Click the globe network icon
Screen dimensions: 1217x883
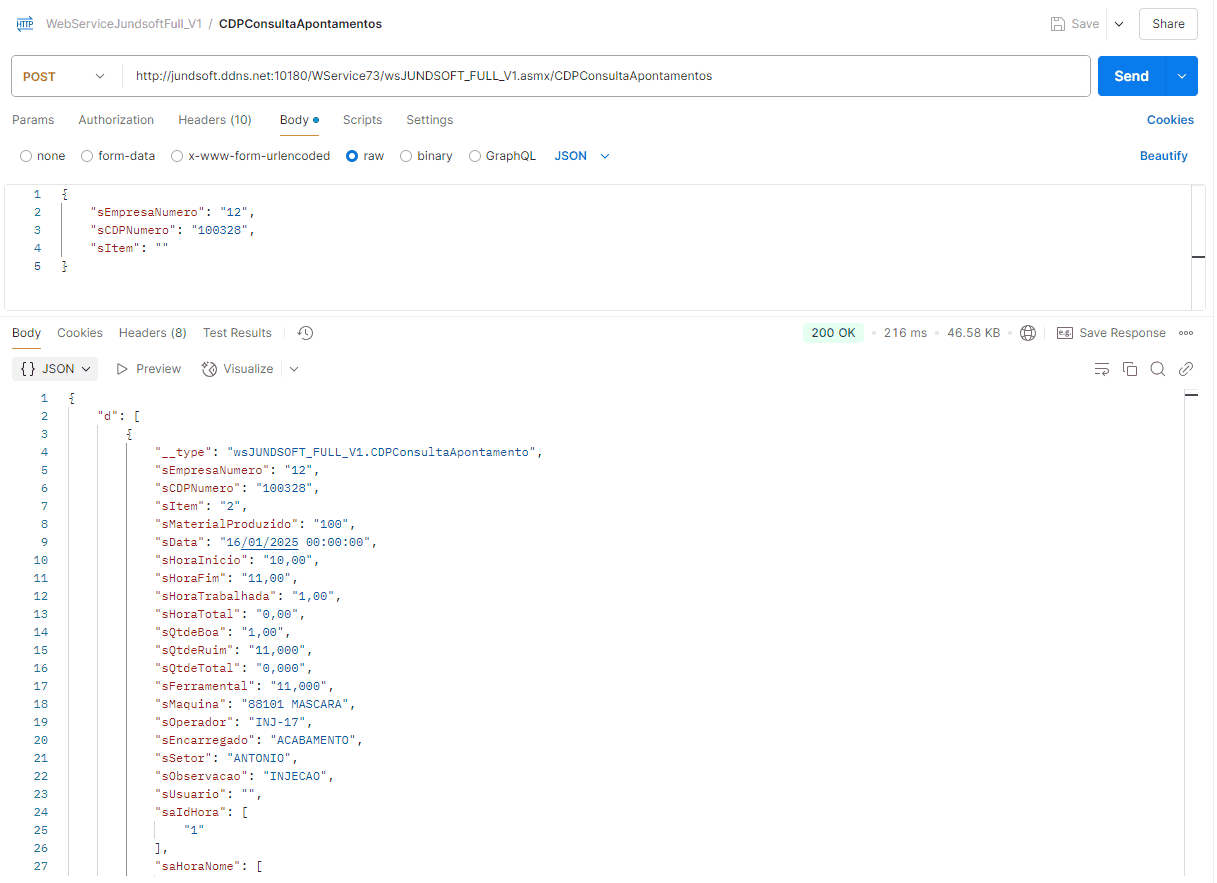(1028, 333)
